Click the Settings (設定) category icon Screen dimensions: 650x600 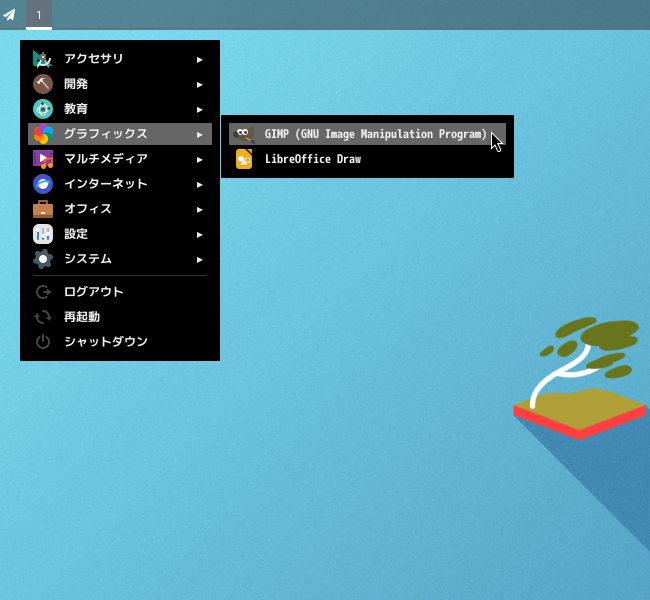click(x=43, y=234)
